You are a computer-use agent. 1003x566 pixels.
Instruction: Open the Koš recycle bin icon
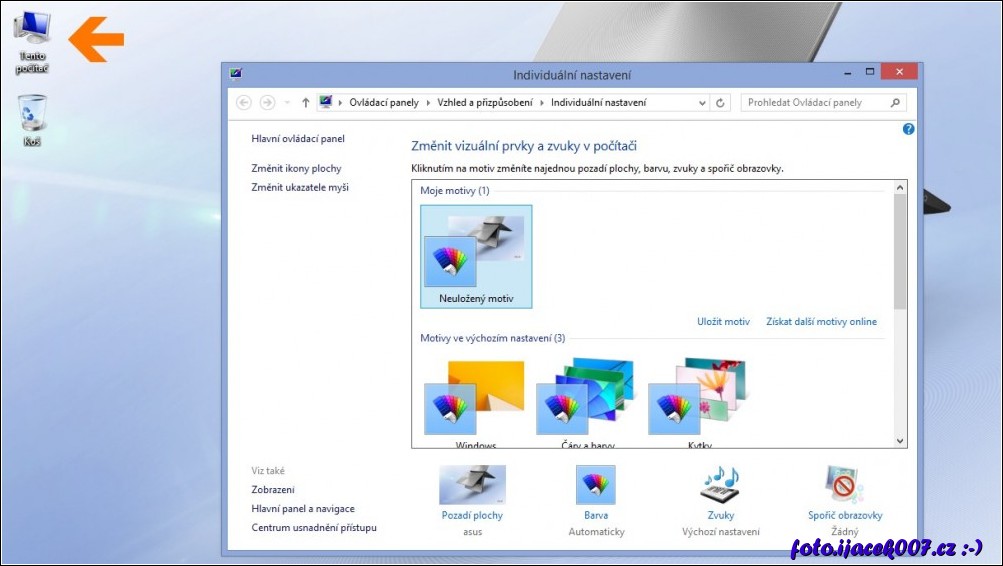point(32,114)
